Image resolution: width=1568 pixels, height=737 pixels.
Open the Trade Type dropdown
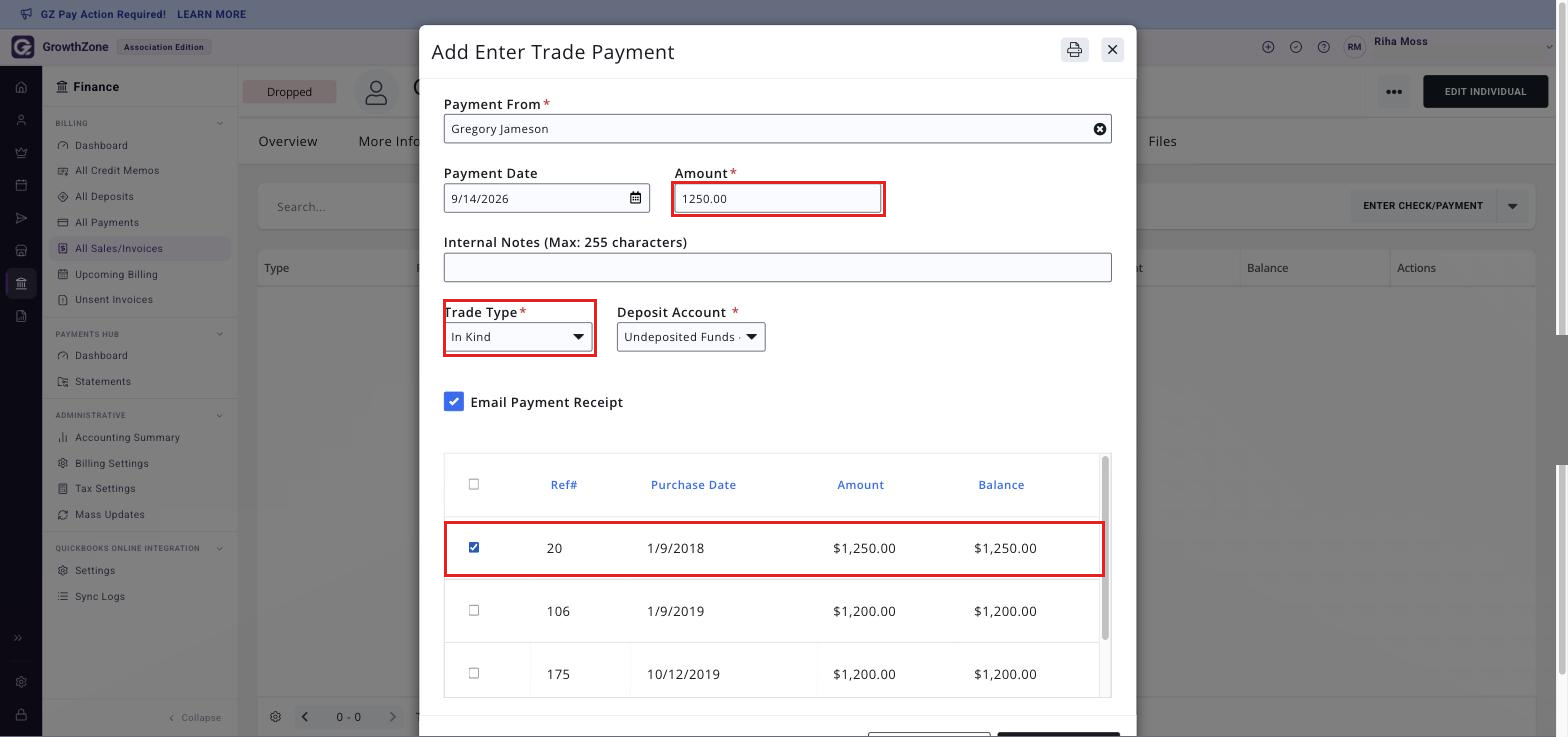[518, 337]
